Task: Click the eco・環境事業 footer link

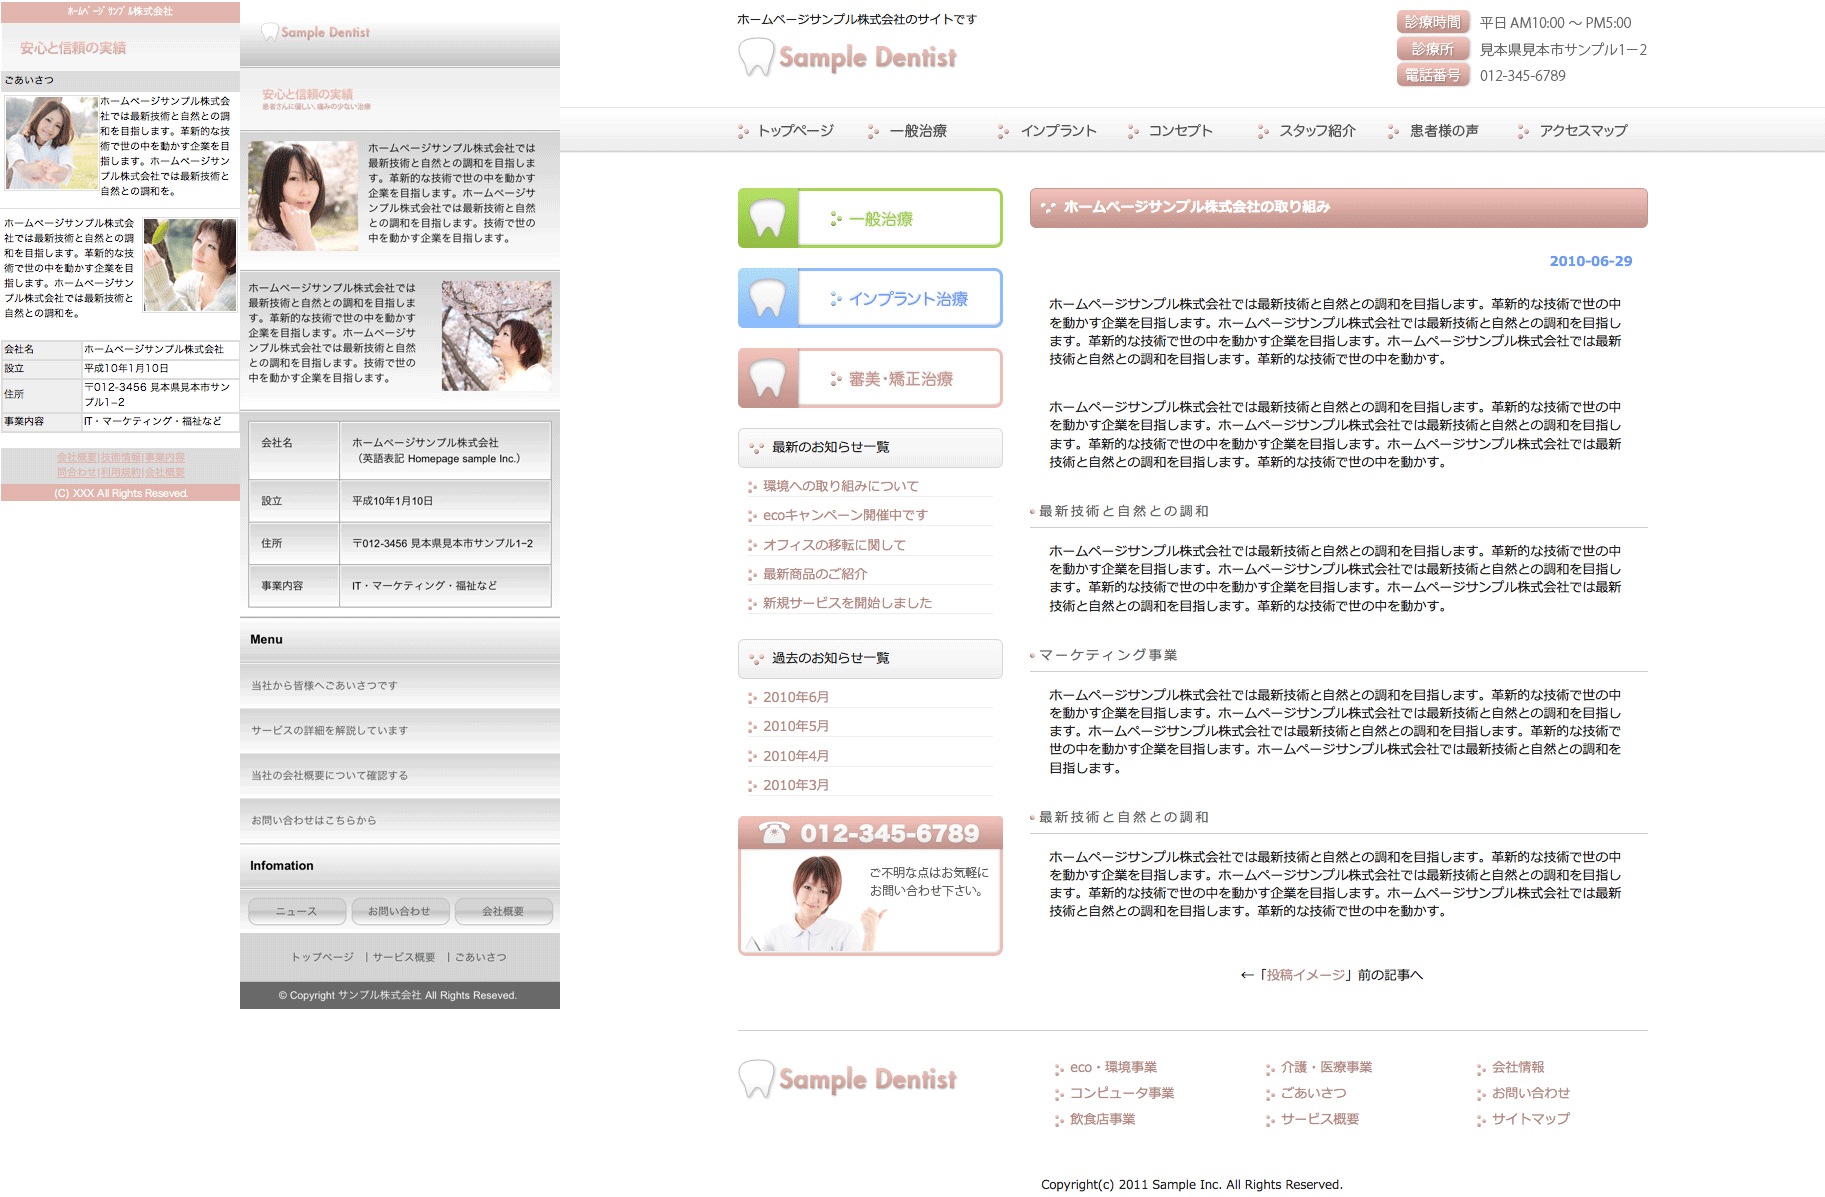Action: (x=1113, y=1067)
